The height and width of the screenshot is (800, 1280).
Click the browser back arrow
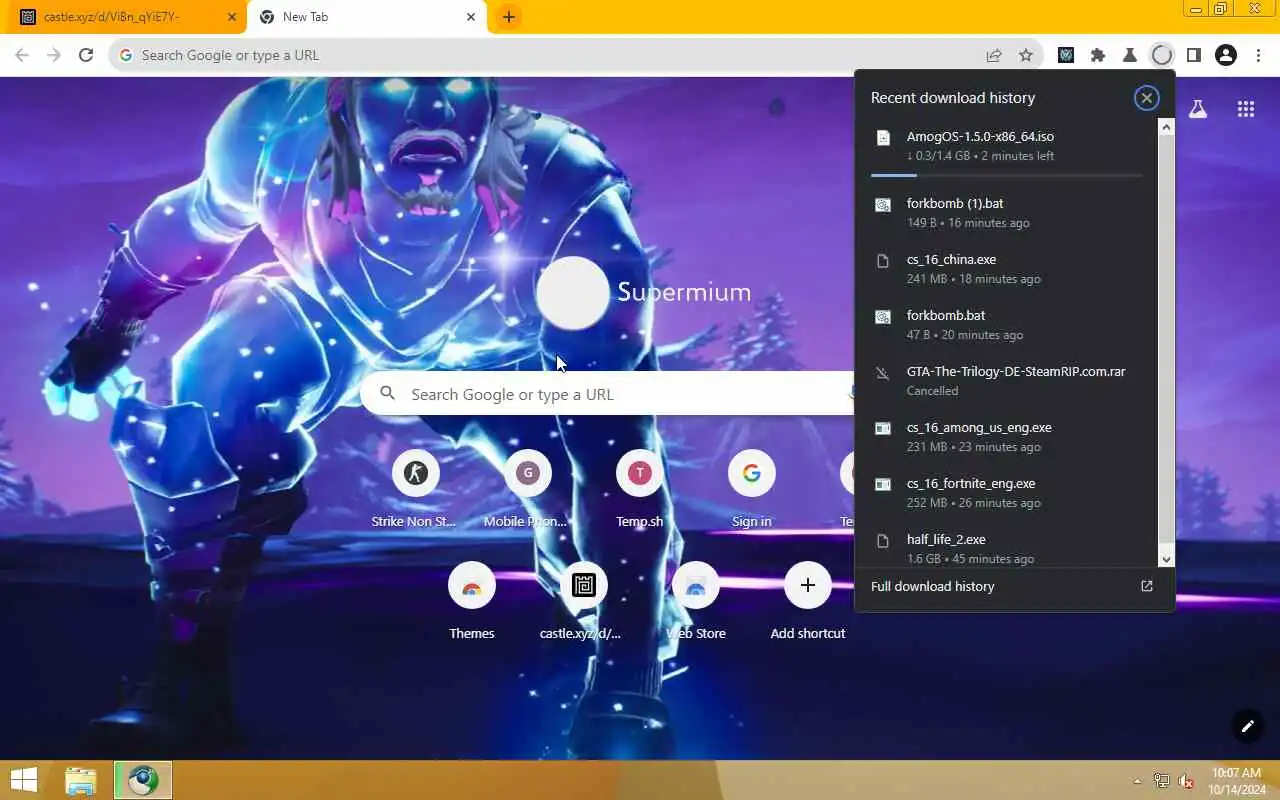[22, 55]
